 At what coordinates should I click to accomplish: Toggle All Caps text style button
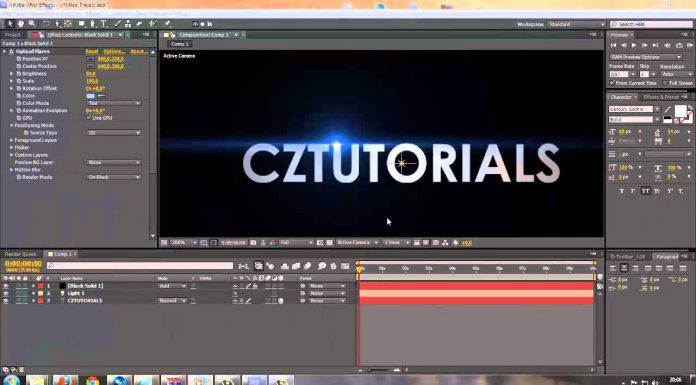coord(645,191)
